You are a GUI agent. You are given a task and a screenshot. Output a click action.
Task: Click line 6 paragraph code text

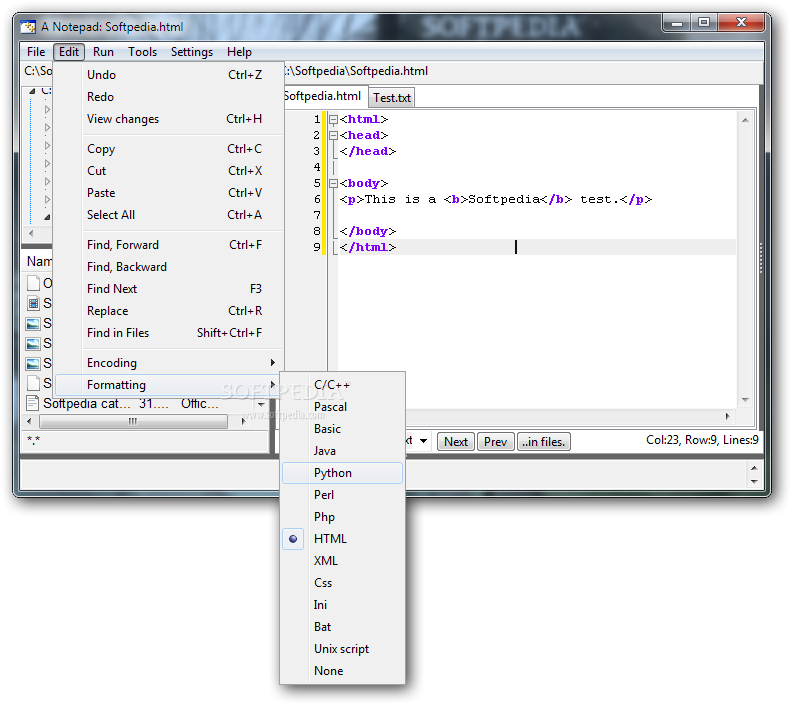click(x=496, y=199)
